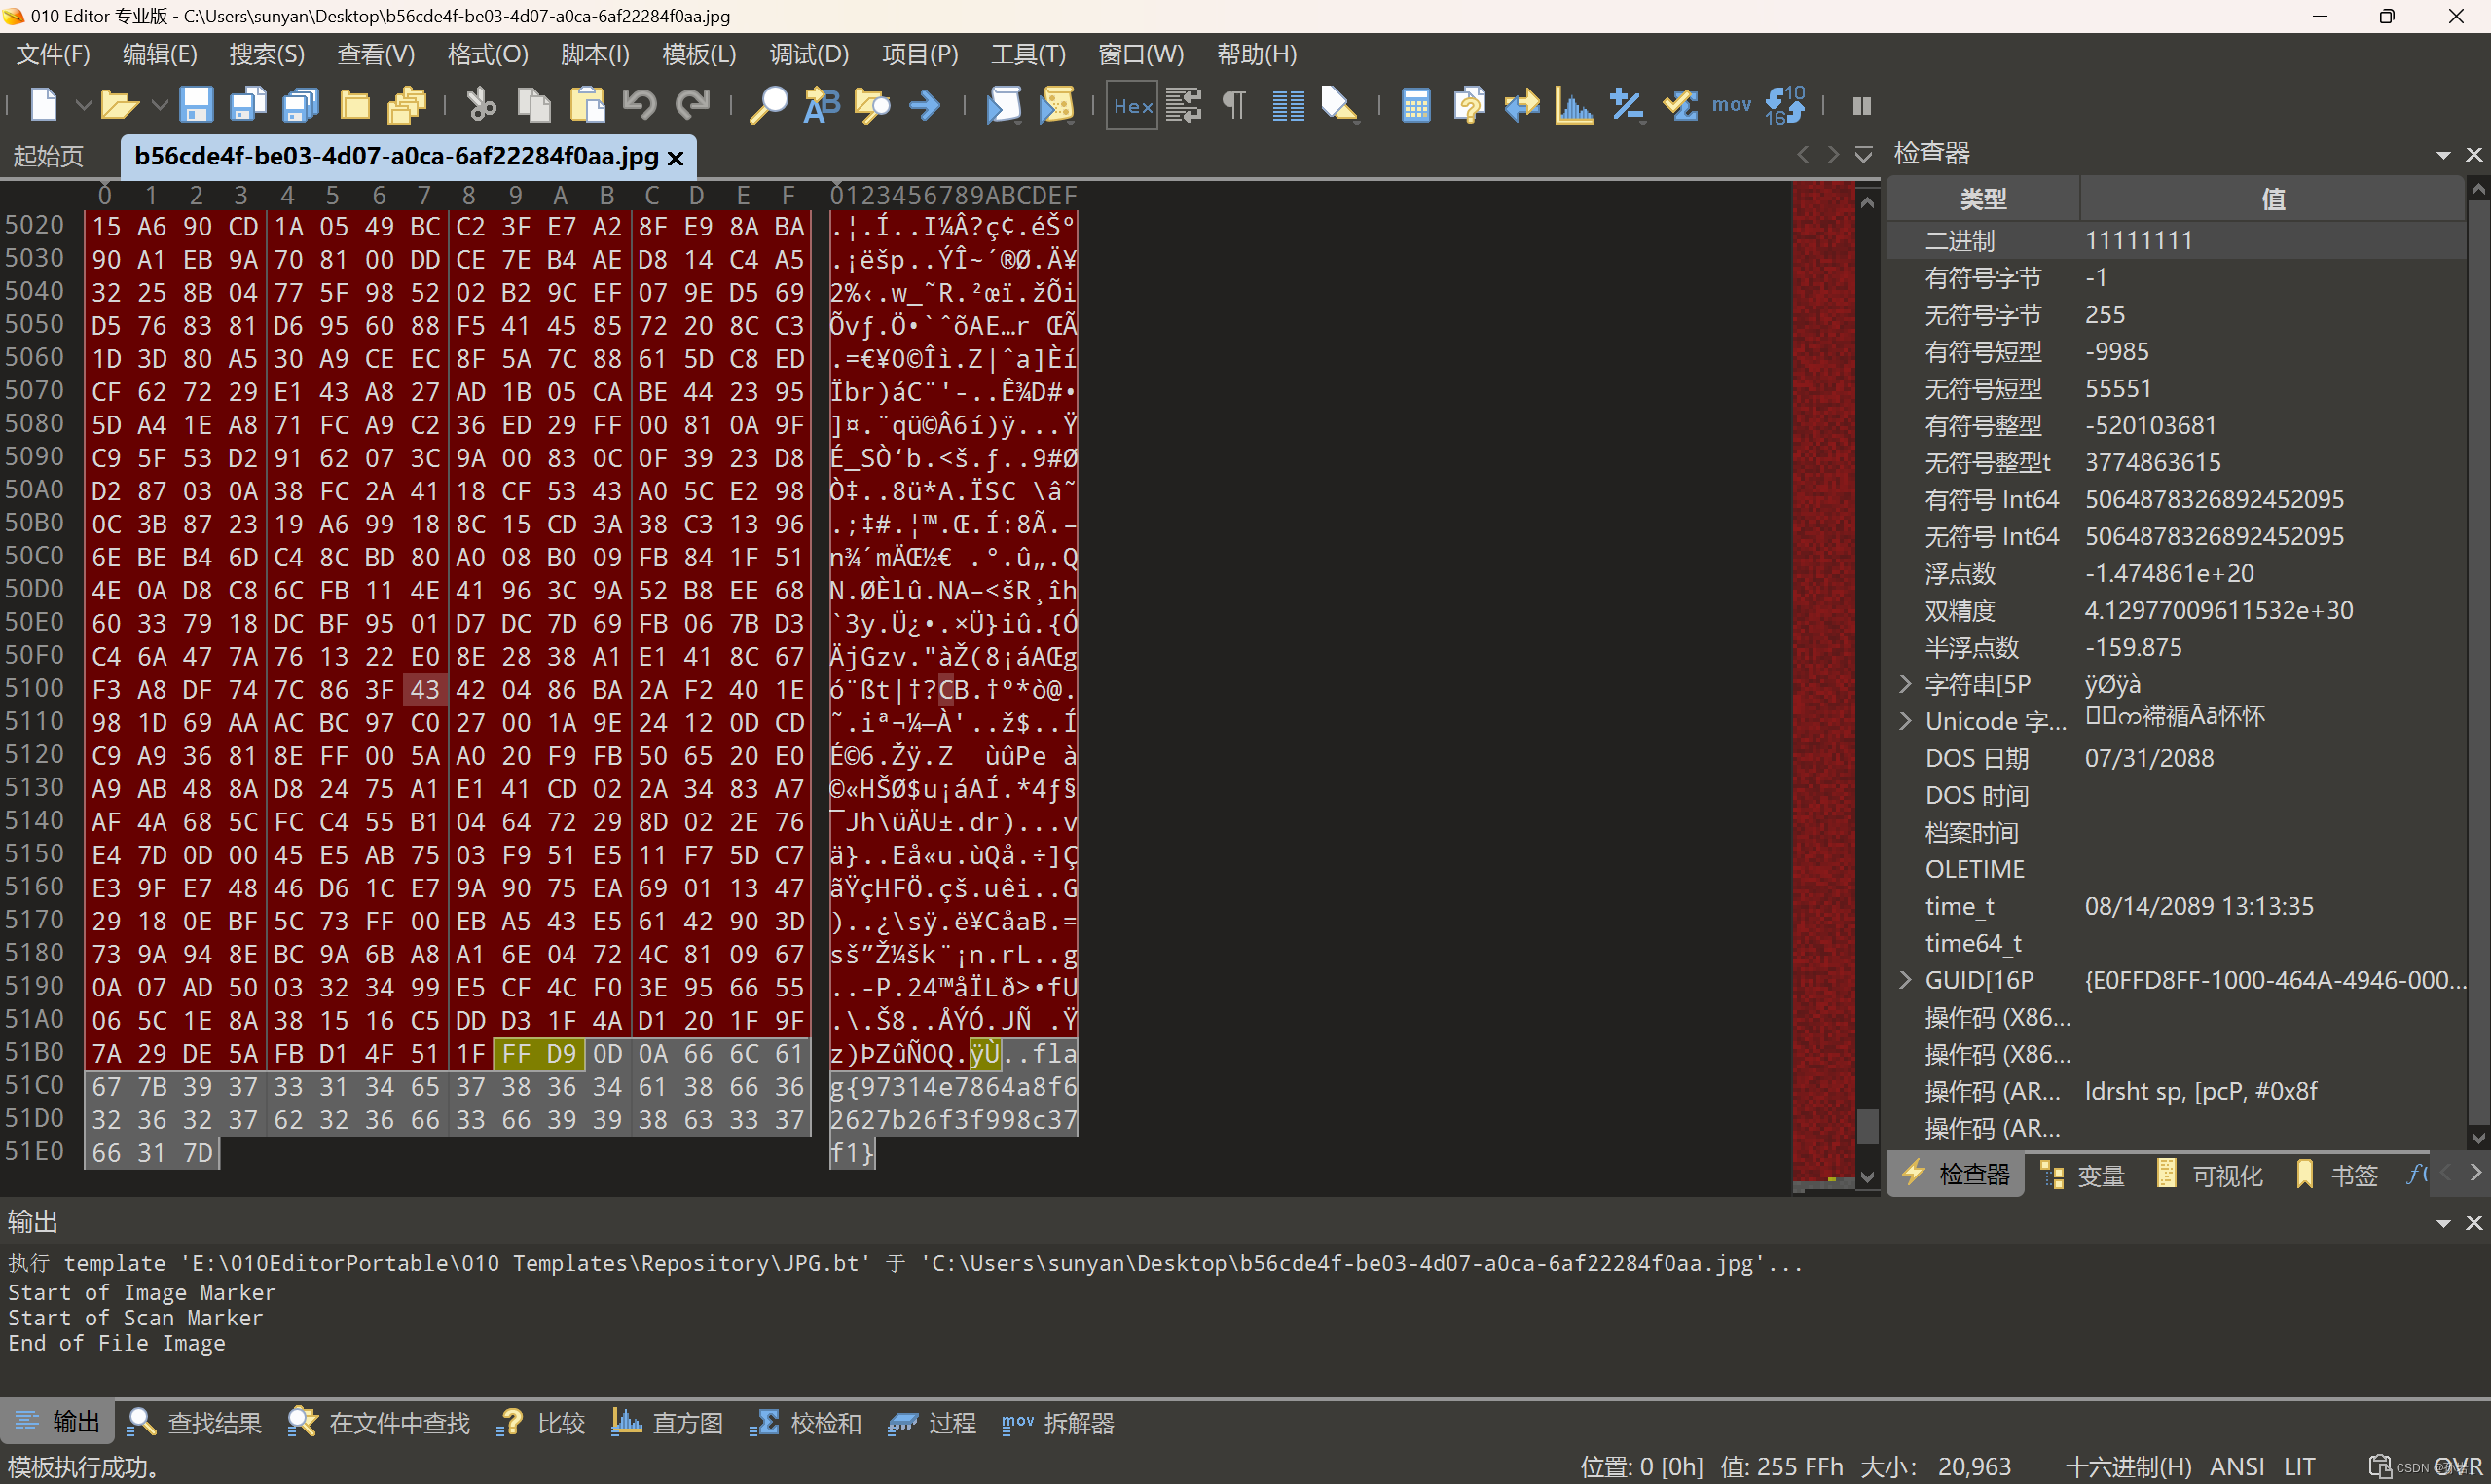Click the base converter icon
The height and width of the screenshot is (1484, 2491).
click(1785, 104)
